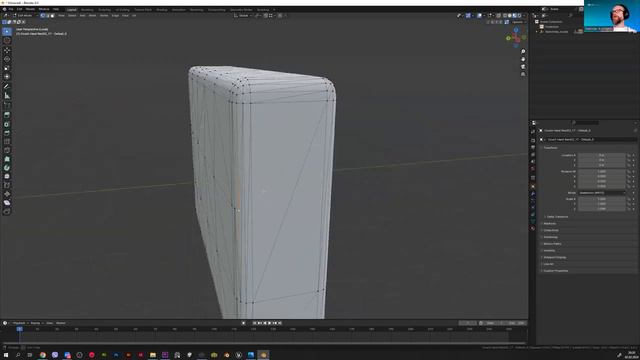This screenshot has height=360, width=640.
Task: Switch to rendered viewport shading
Action: point(519,16)
